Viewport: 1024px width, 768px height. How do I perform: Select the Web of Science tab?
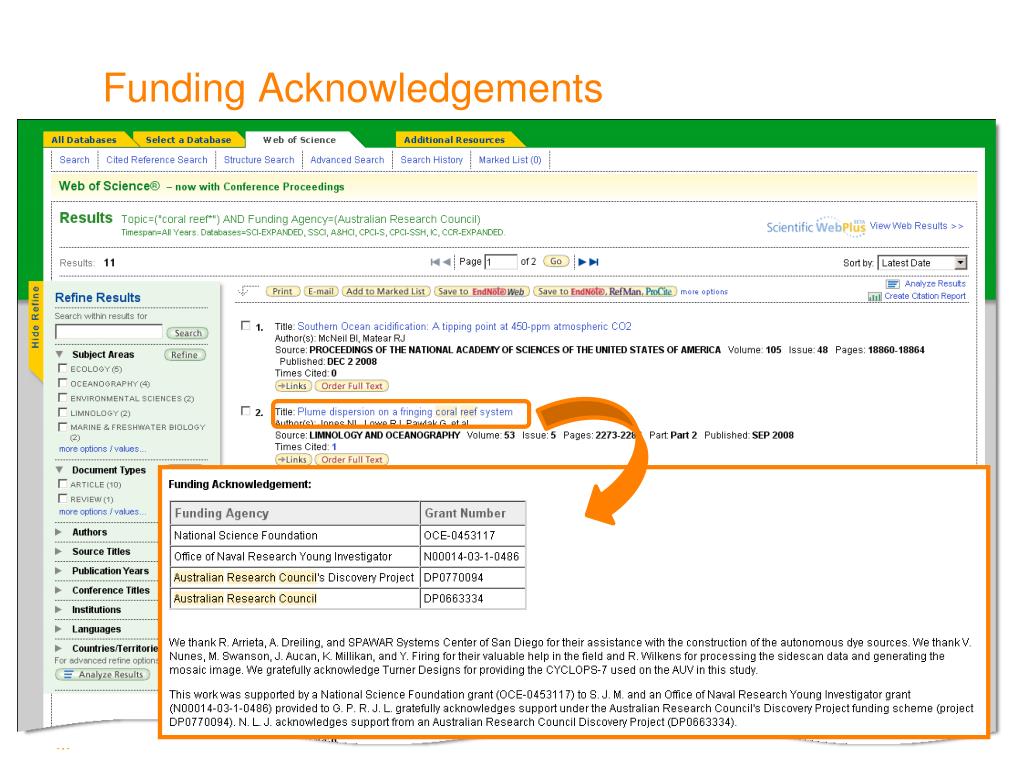tap(300, 140)
